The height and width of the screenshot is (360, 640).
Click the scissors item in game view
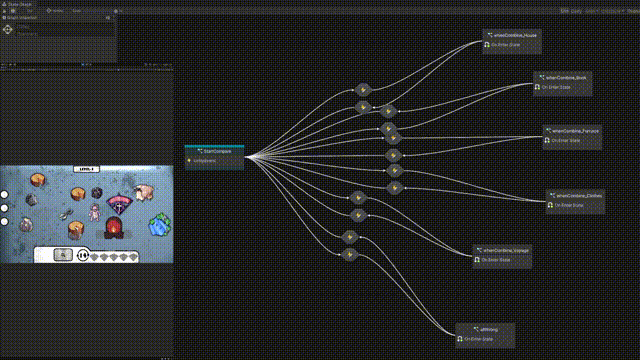(x=66, y=214)
